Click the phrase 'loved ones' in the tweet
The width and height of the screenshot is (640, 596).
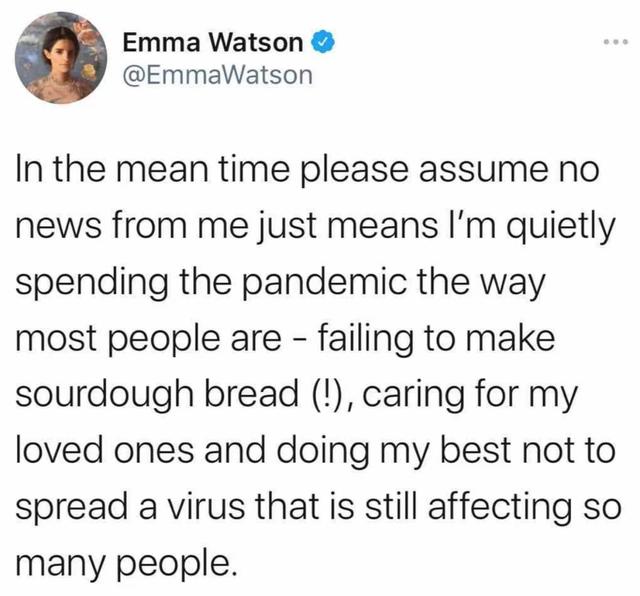pos(104,451)
